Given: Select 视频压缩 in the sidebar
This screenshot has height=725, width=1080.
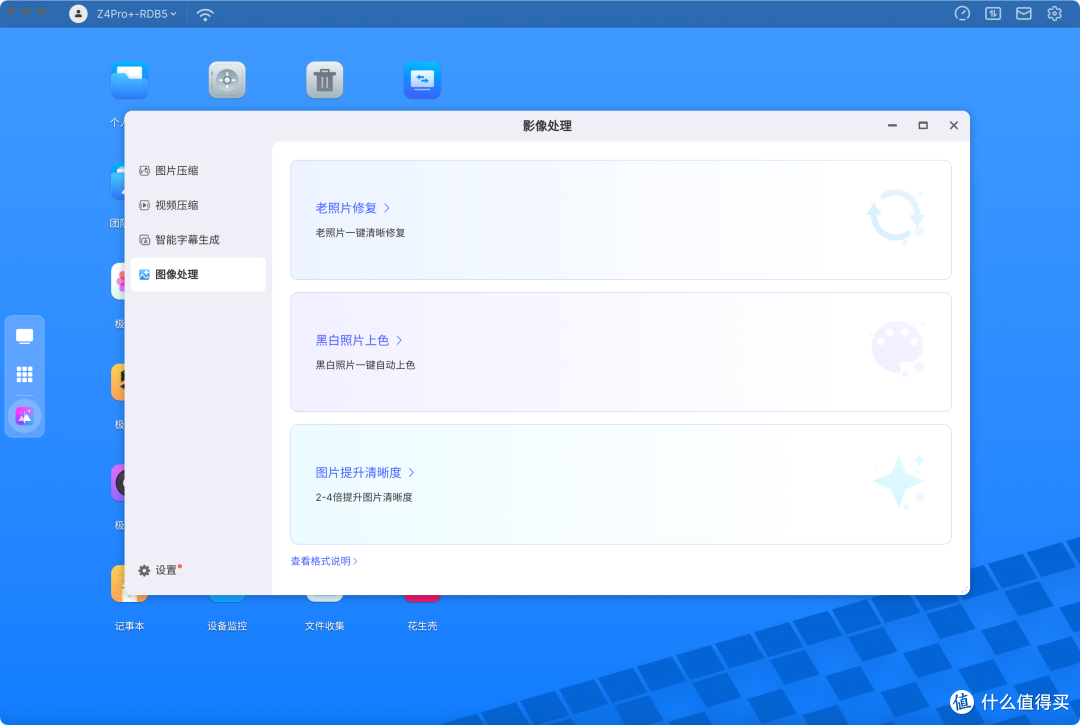Looking at the screenshot, I should pos(198,205).
